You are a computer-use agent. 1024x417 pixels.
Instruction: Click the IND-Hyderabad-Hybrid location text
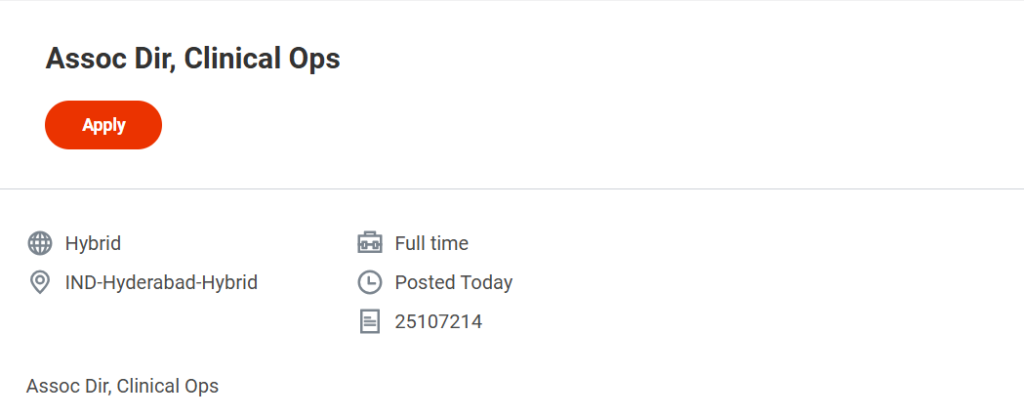[161, 283]
